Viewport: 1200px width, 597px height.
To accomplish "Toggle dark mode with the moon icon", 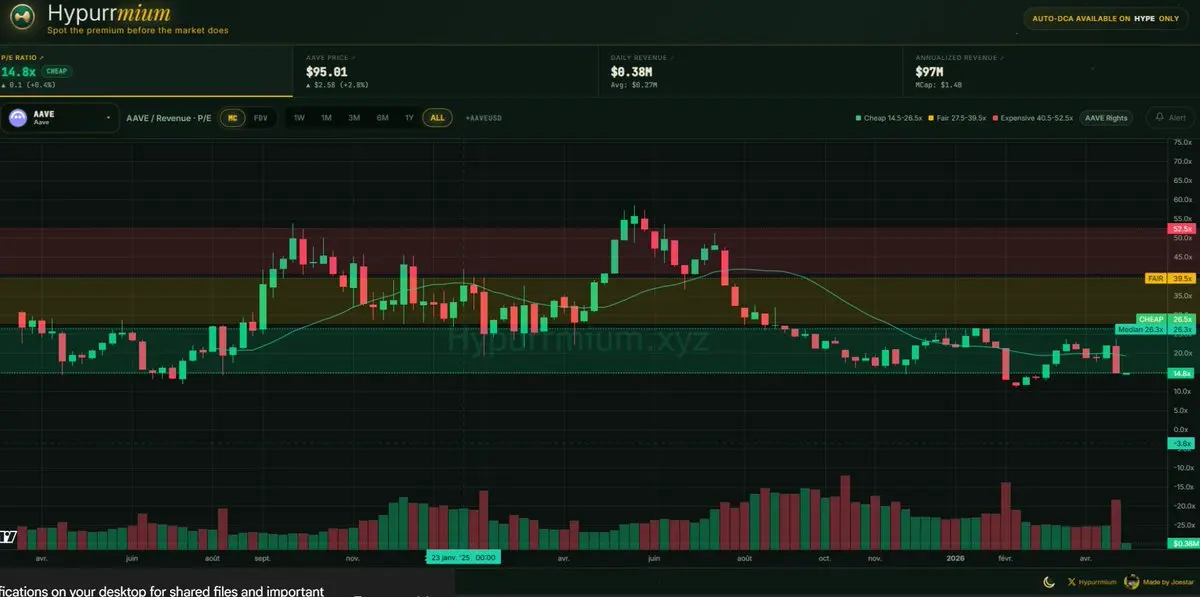I will (1049, 581).
